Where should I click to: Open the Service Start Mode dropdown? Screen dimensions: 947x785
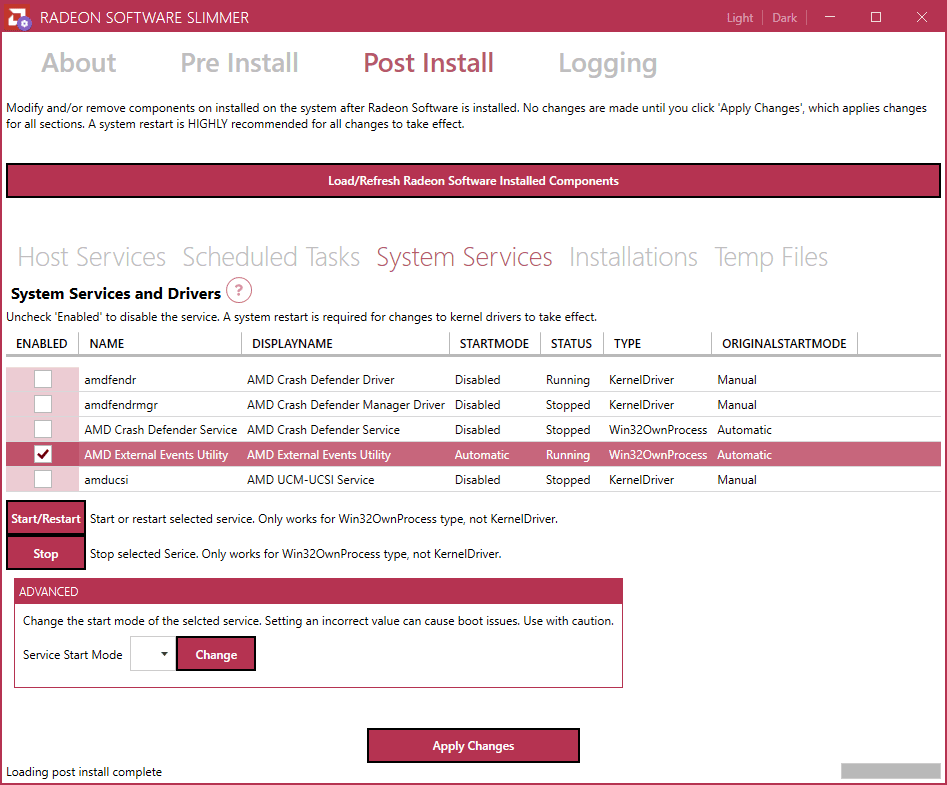(153, 654)
